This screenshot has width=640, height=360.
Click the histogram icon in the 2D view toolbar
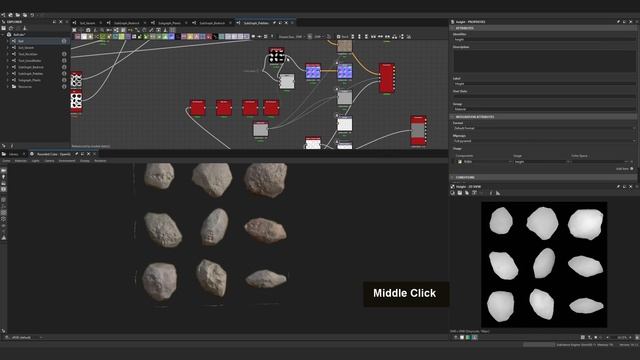tap(498, 193)
